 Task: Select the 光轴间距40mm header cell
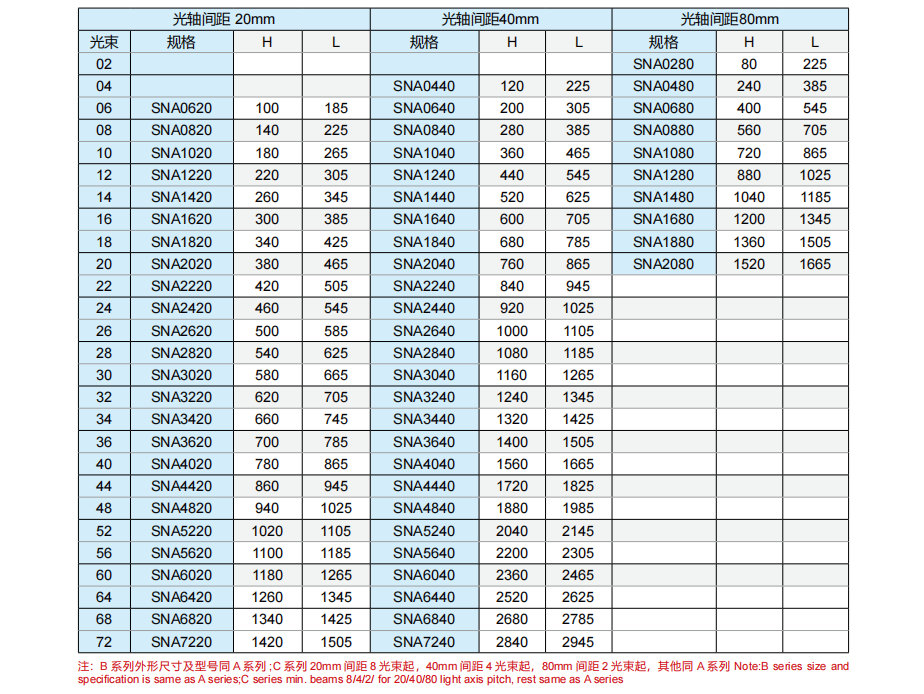[490, 19]
